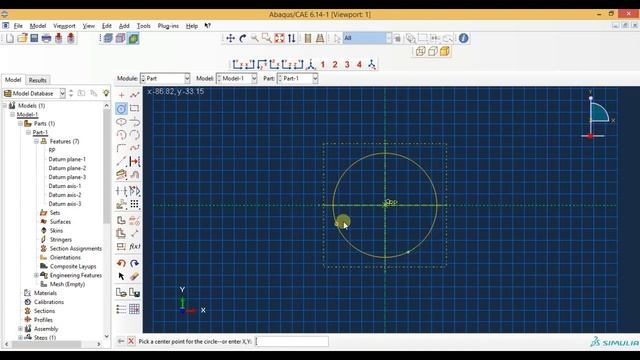This screenshot has height=360, width=640.
Task: Open a model database file
Action: (x=22, y=38)
